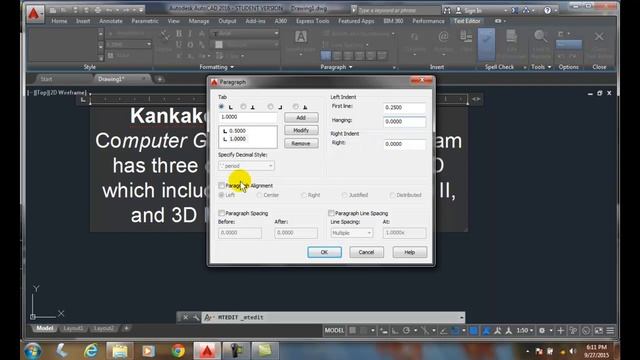This screenshot has height=360, width=640.
Task: Click the Hanging indent field
Action: coord(404,122)
